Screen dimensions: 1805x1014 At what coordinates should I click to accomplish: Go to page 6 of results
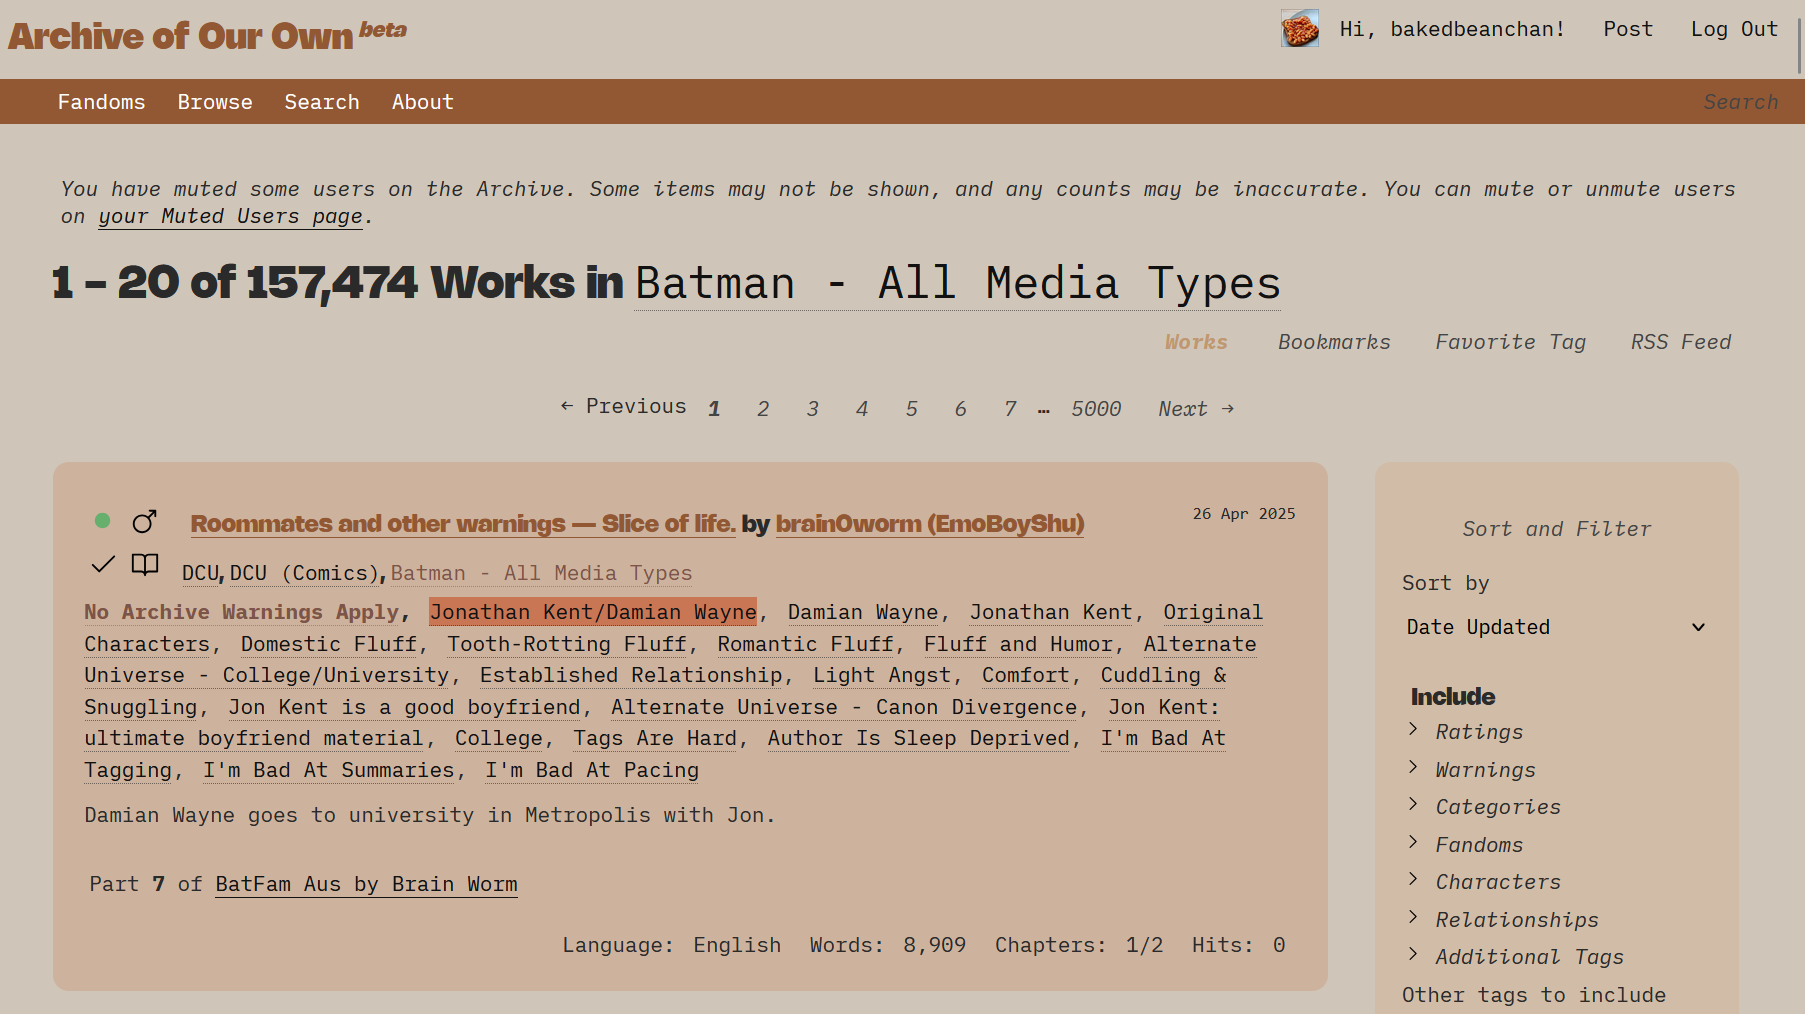pos(960,409)
